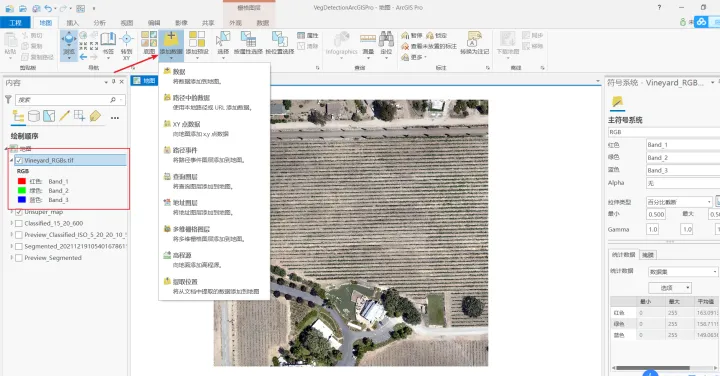Enable the Preview_Classified_ISO layer checkbox
Viewport: 720px width, 376px height.
point(19,235)
